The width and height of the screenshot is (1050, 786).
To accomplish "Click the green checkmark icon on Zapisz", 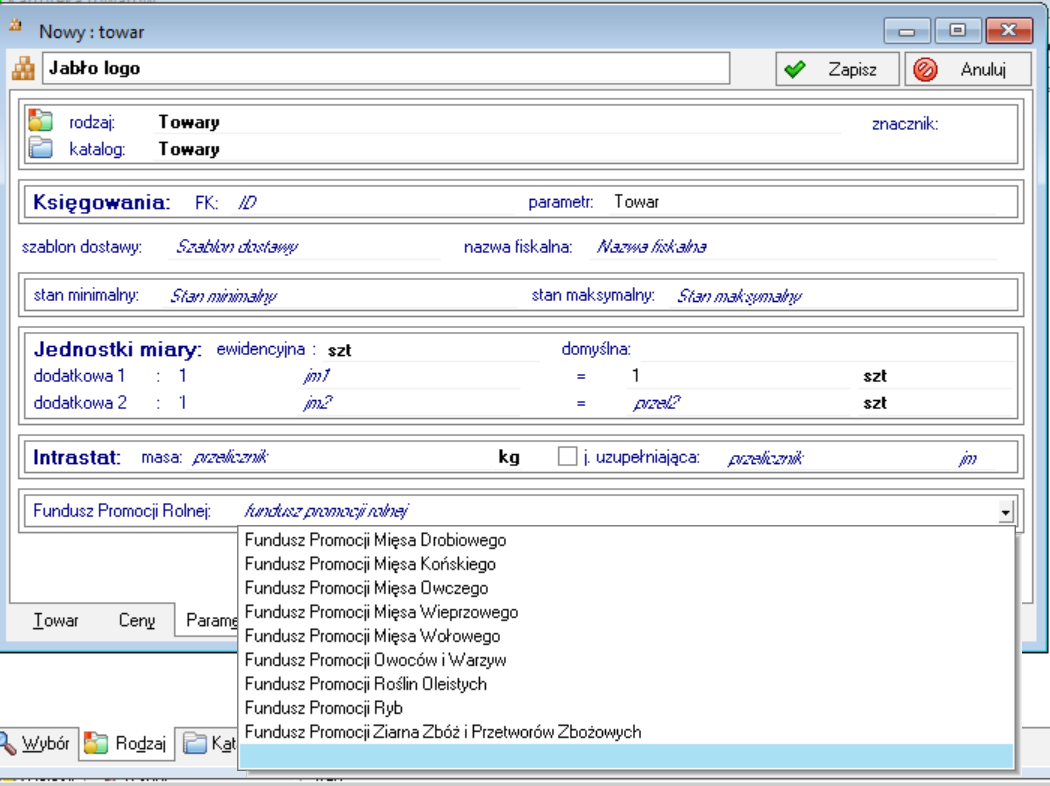I will coord(795,69).
